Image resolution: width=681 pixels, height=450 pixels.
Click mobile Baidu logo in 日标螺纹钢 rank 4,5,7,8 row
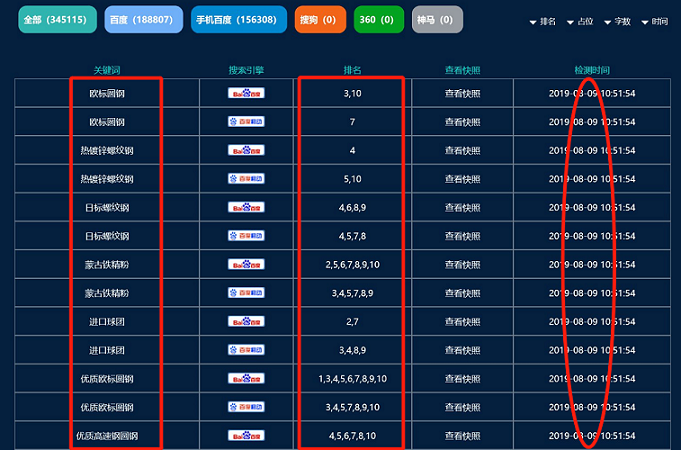[246, 236]
